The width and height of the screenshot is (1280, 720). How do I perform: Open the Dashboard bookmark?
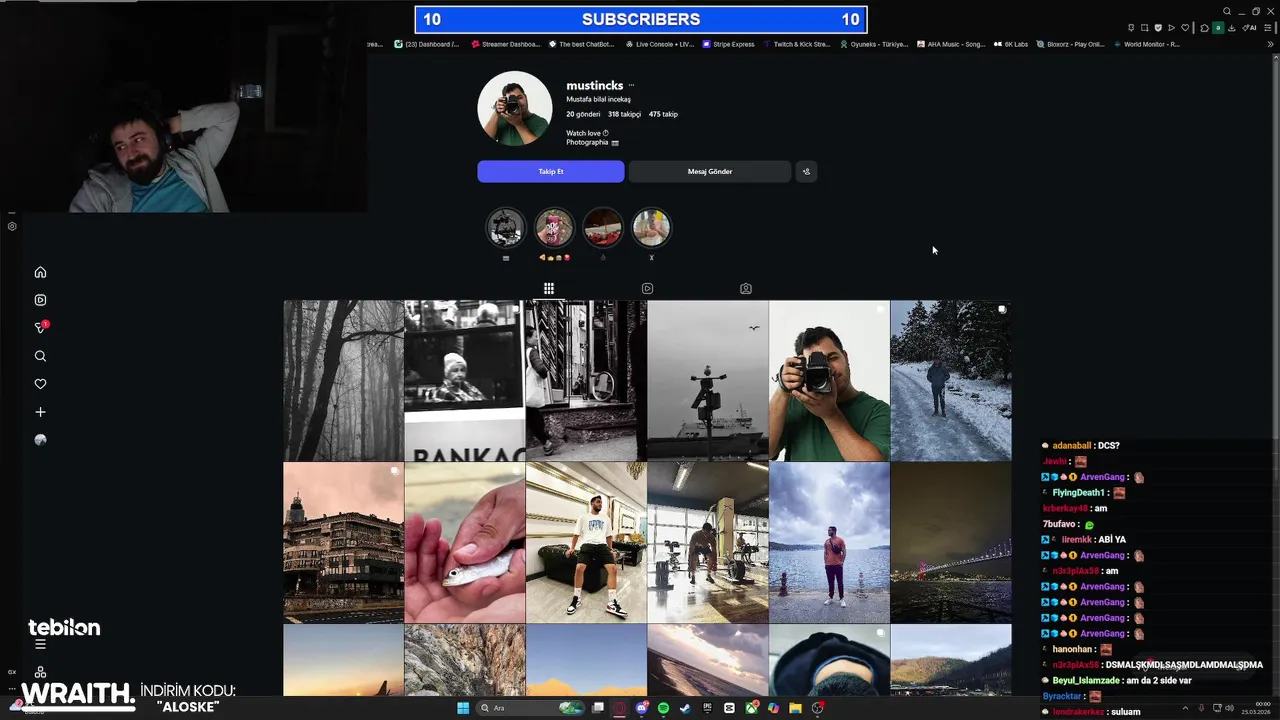point(427,44)
